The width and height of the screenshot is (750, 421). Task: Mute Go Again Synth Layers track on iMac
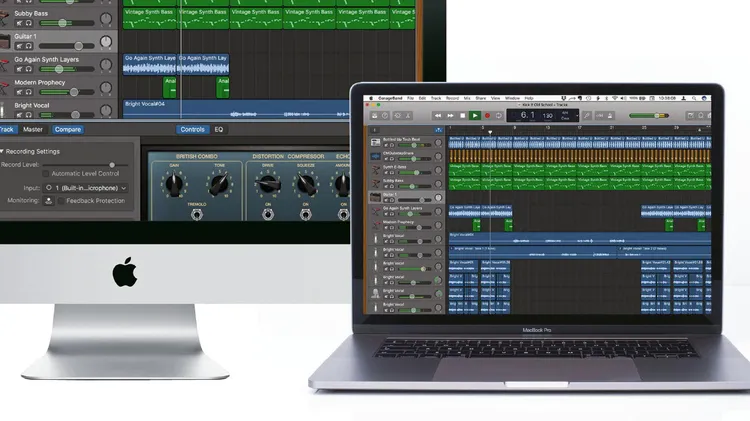tap(19, 69)
